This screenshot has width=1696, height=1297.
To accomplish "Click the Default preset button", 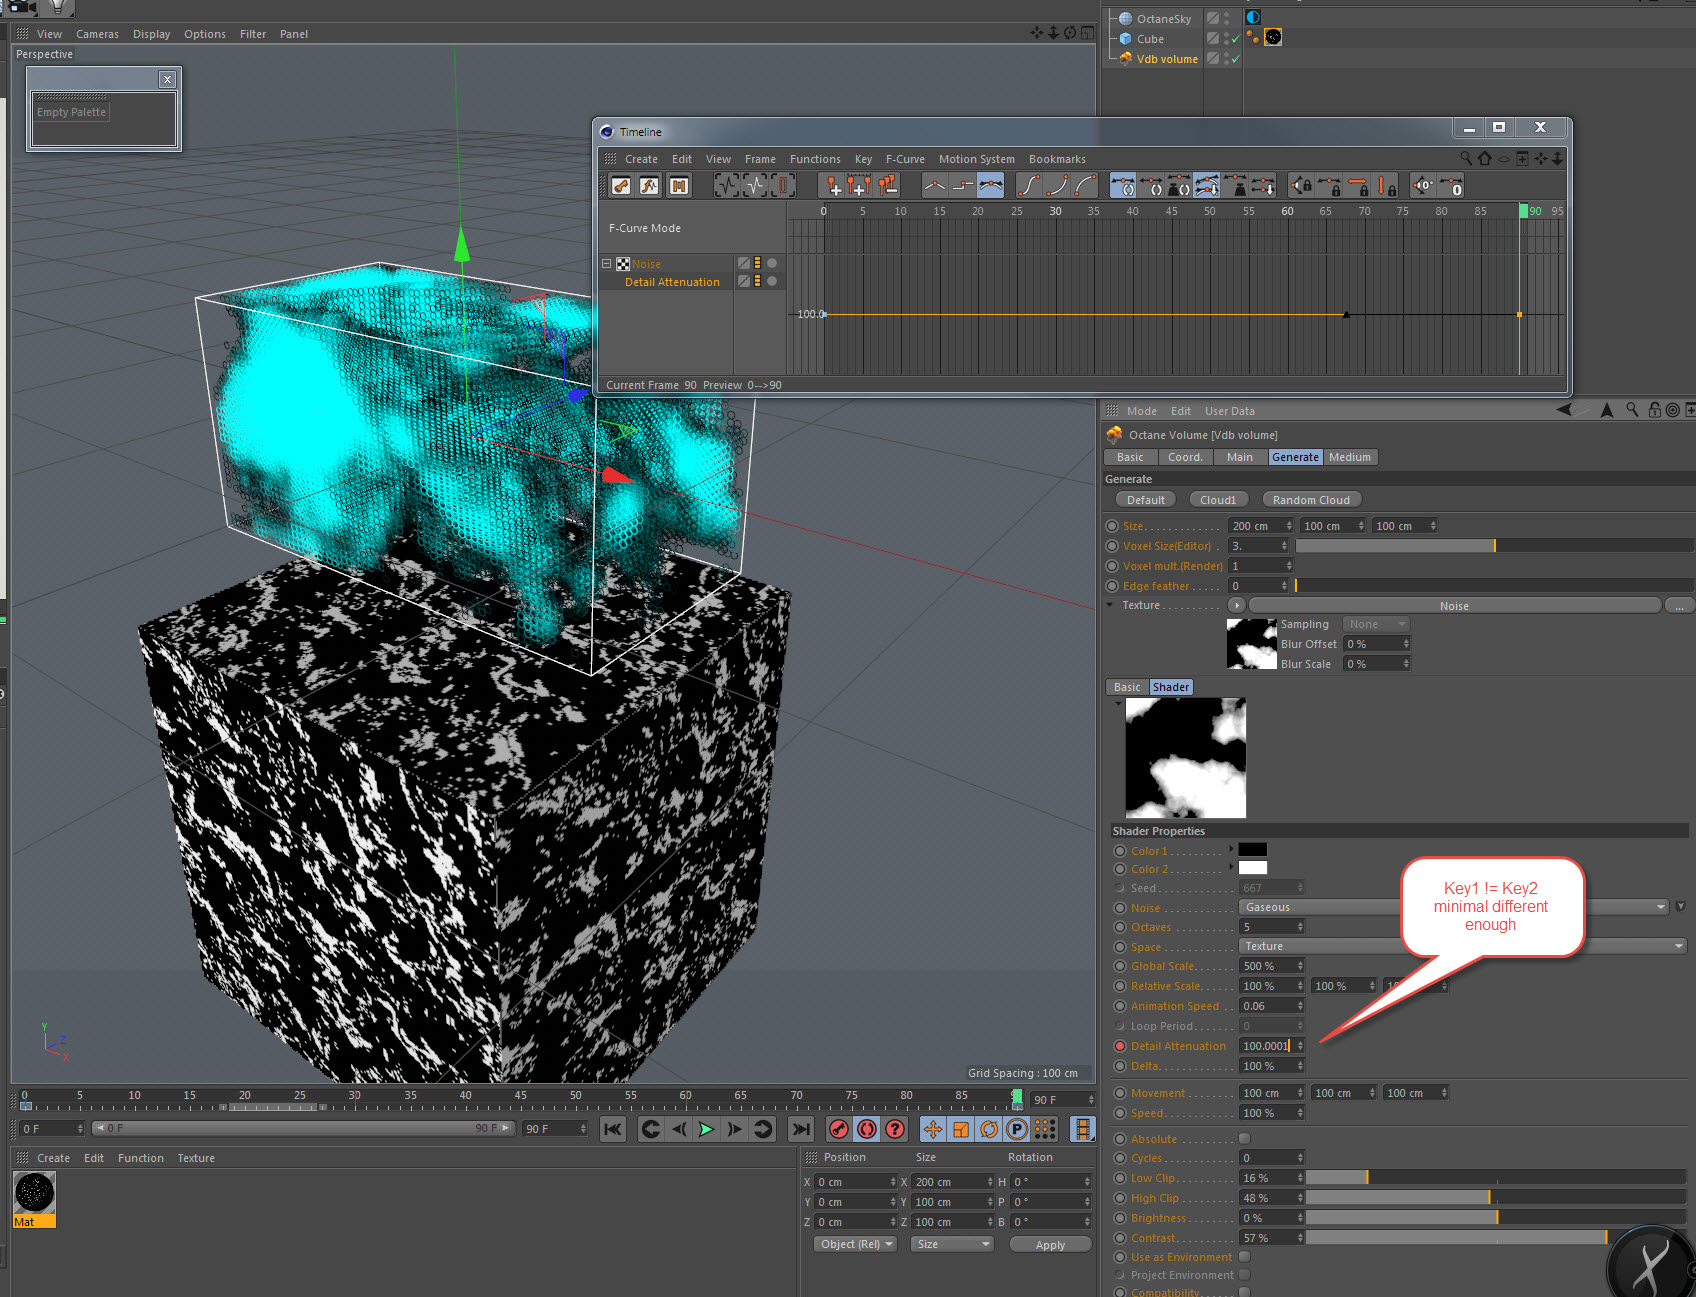I will coord(1145,500).
